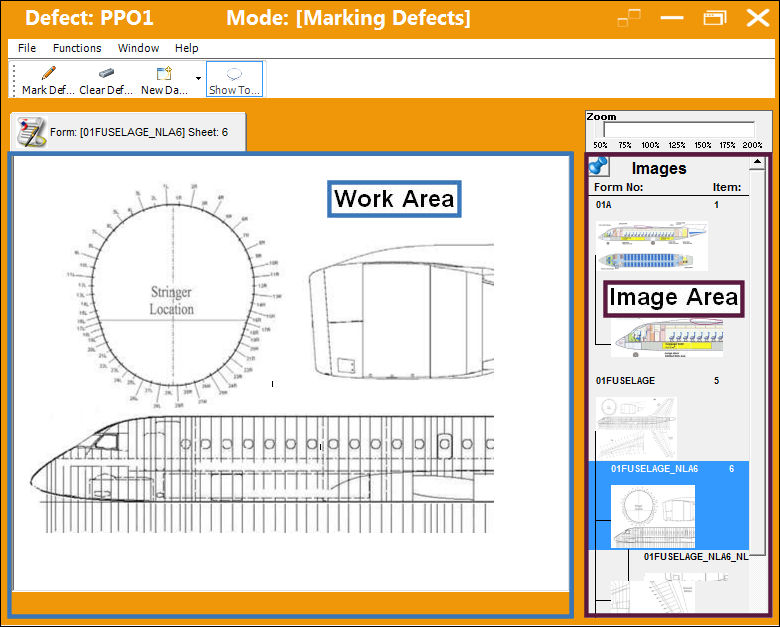Select the Mark Defect pencil tool
Screen dimensions: 780x627
point(48,80)
